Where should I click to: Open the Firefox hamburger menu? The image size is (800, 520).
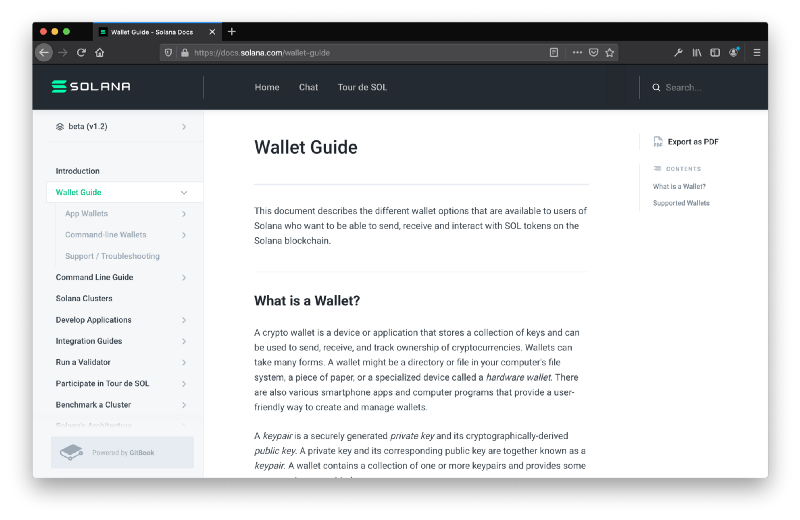(757, 52)
